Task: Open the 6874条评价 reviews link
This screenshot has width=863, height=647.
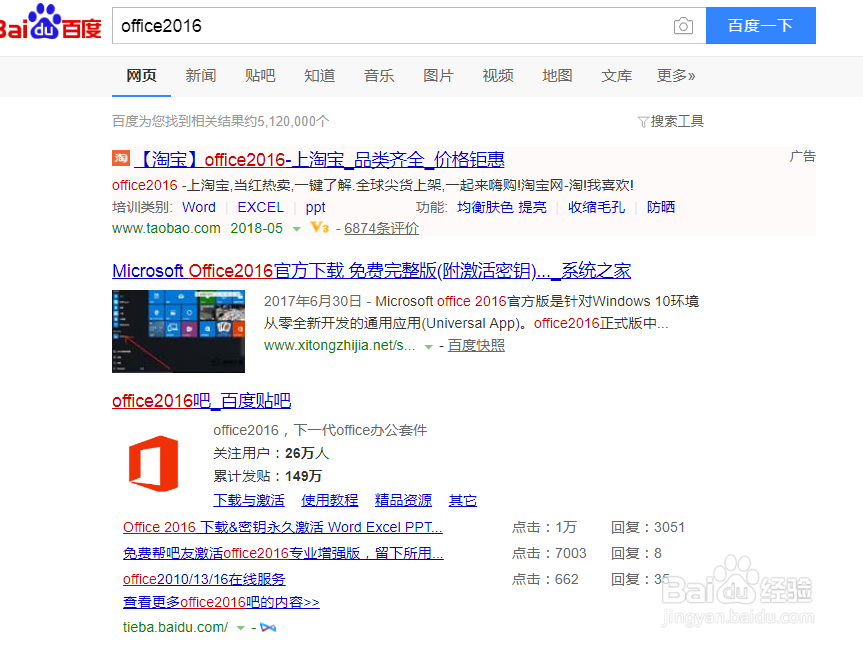Action: point(381,228)
